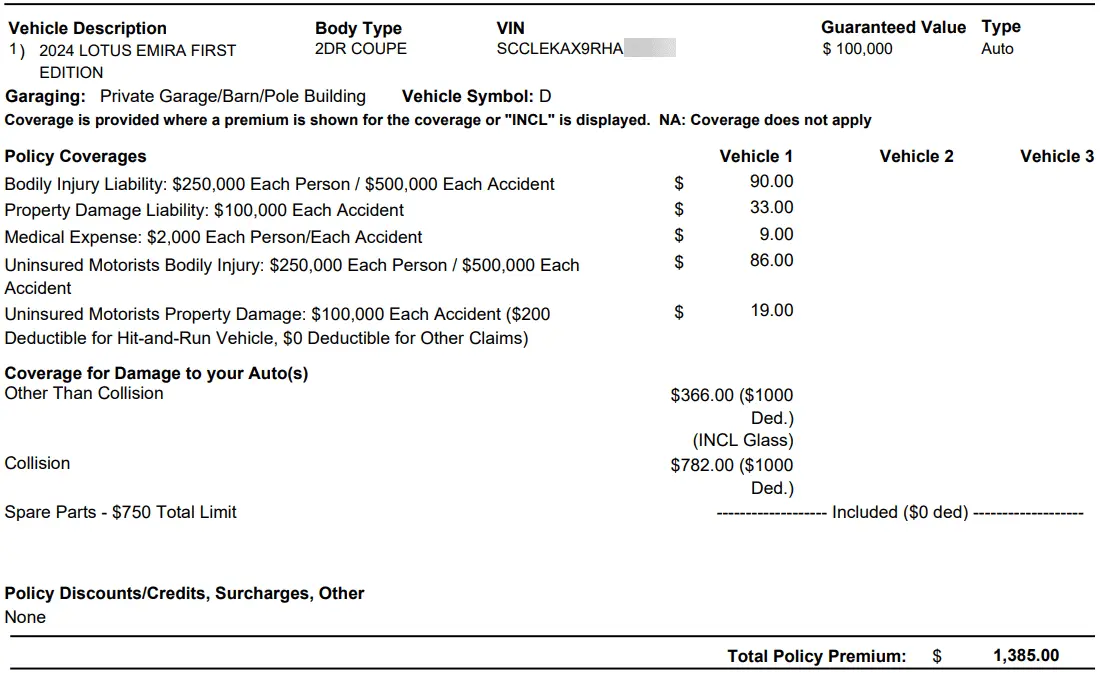Image resolution: width=1103 pixels, height=673 pixels.
Task: Click the Spare Parts total limit line
Action: (120, 512)
